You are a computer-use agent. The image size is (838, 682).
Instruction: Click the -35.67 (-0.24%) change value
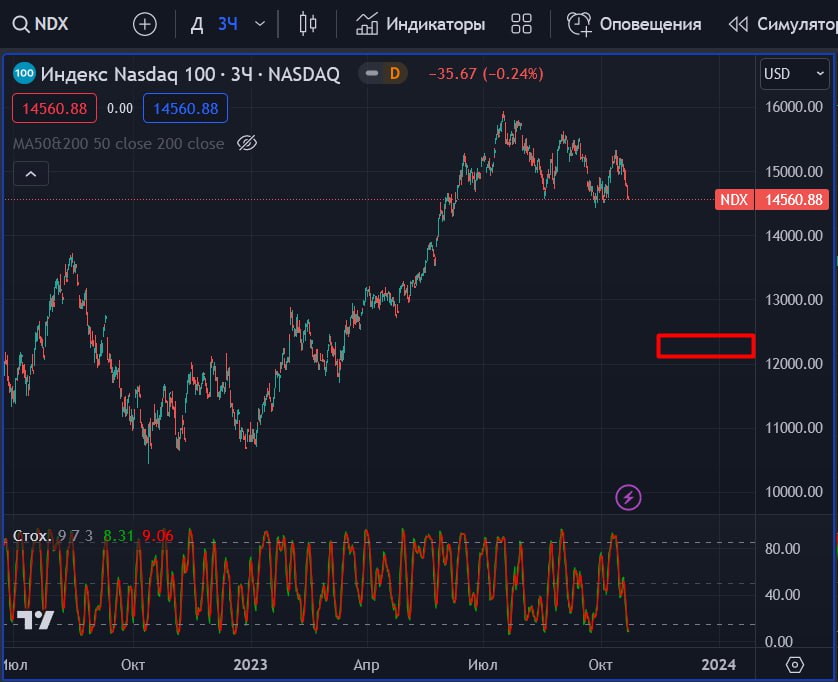[x=486, y=74]
